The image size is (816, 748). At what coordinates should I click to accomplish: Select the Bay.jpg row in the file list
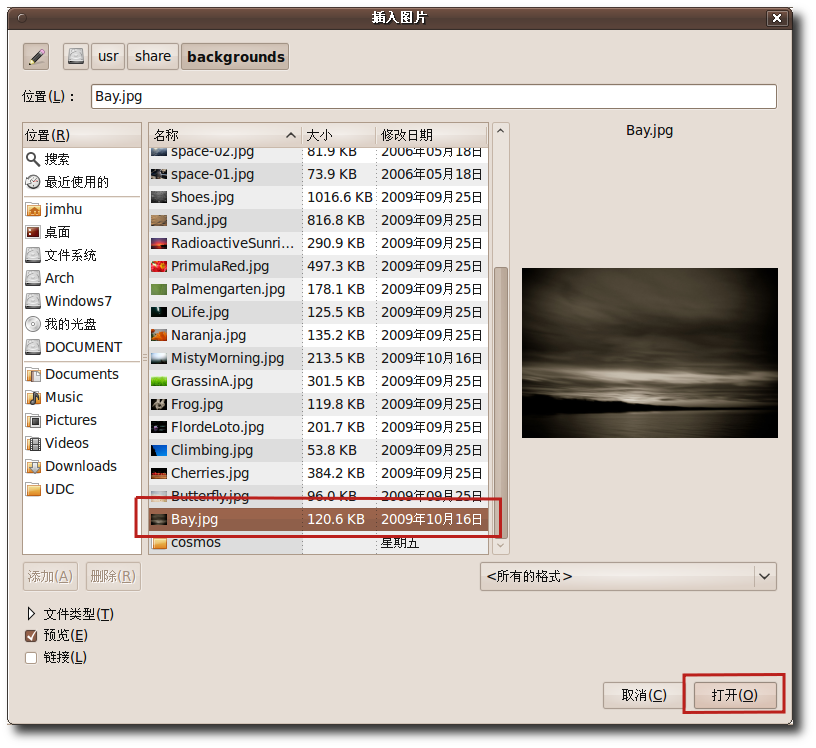318,519
